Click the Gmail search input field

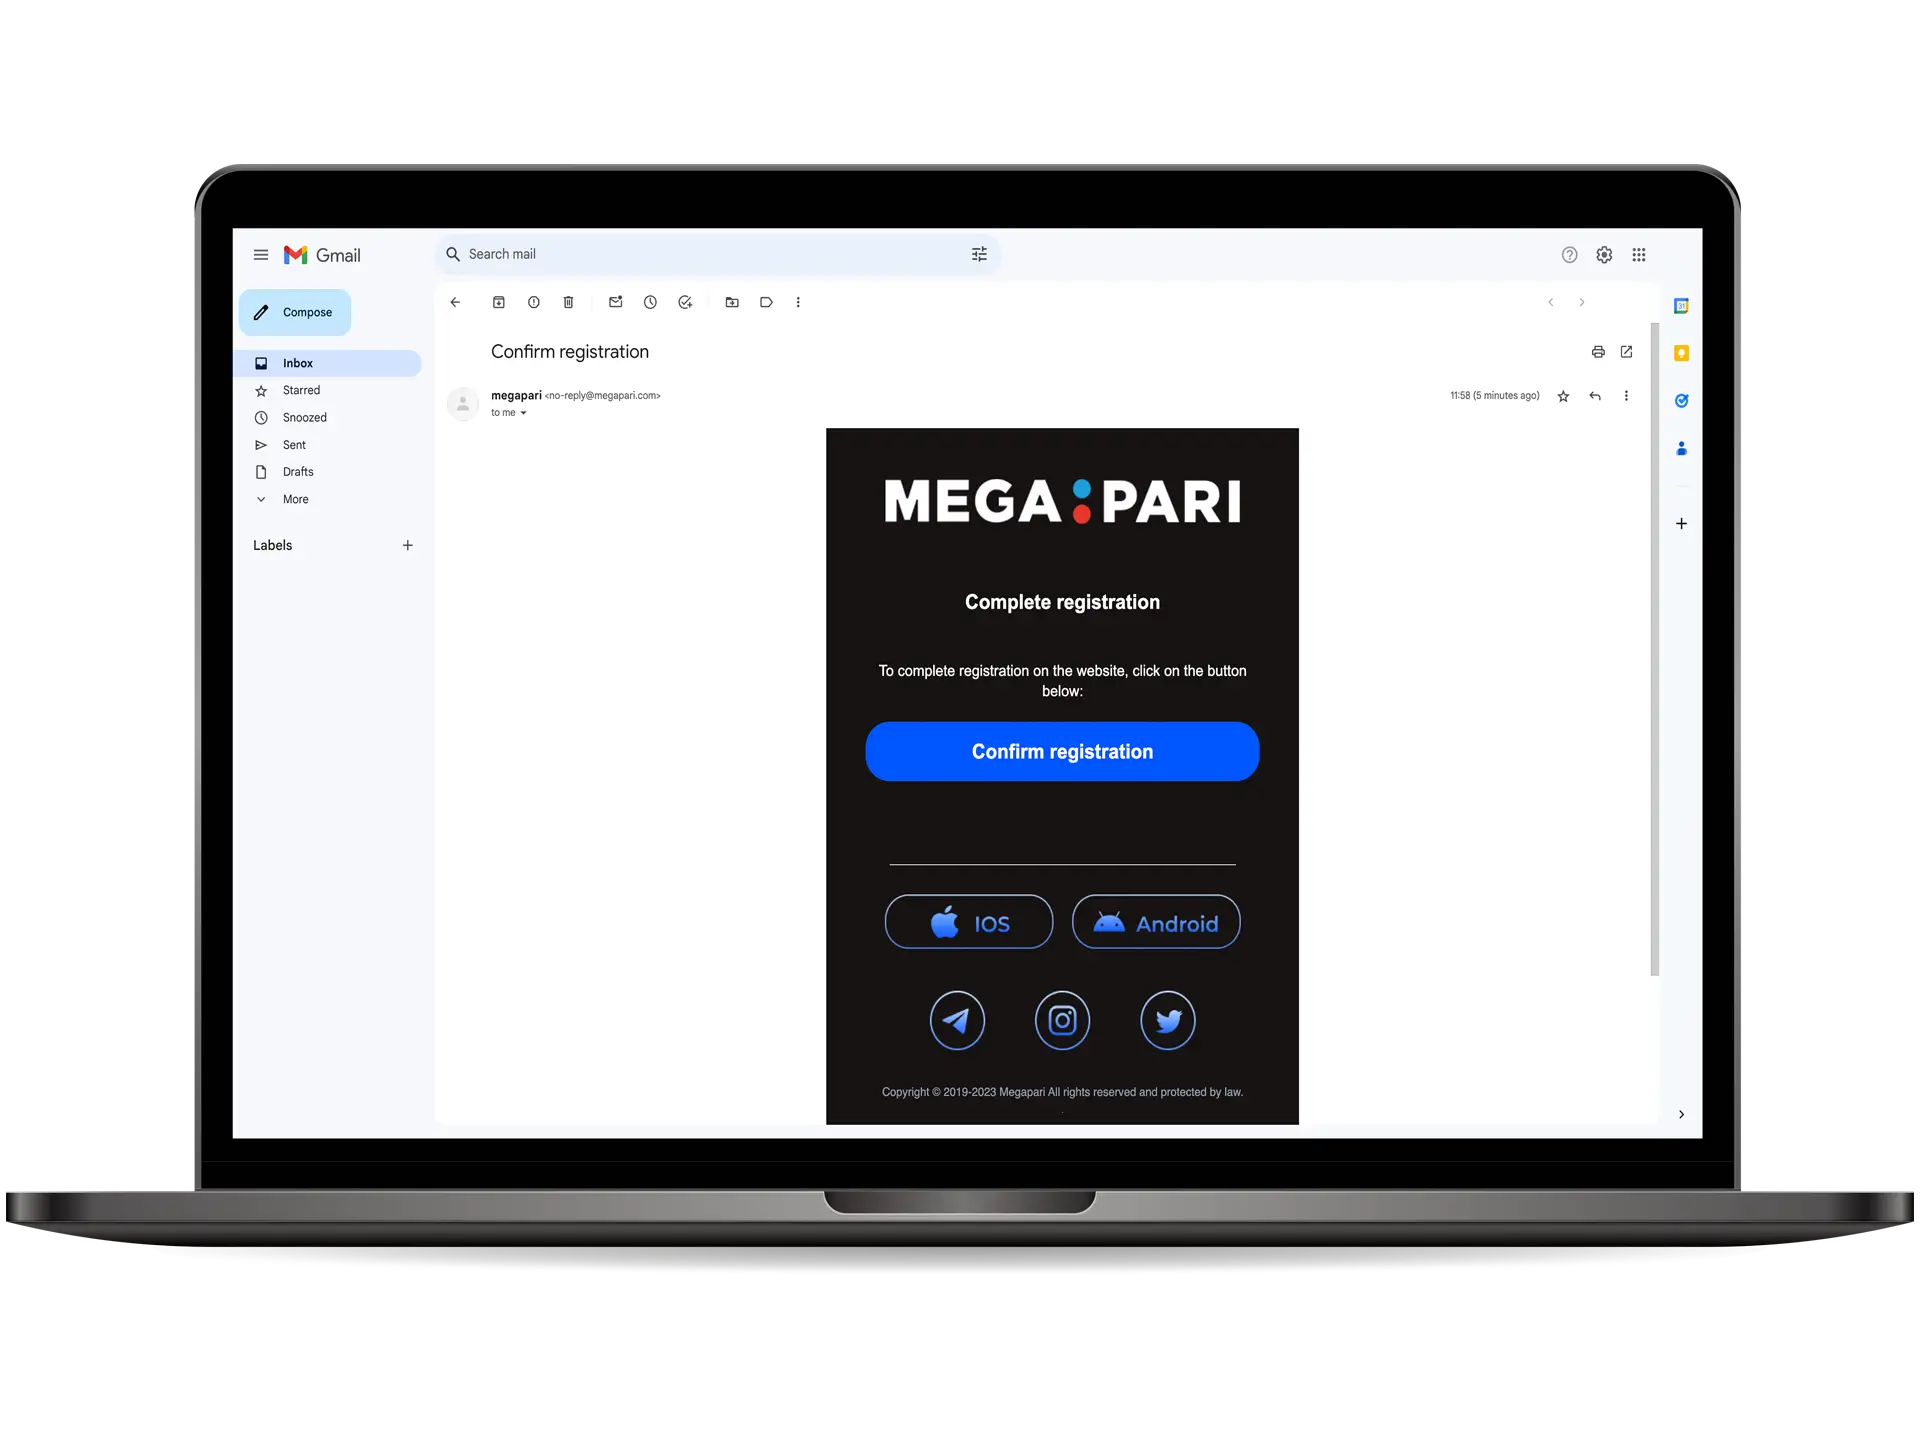(711, 254)
